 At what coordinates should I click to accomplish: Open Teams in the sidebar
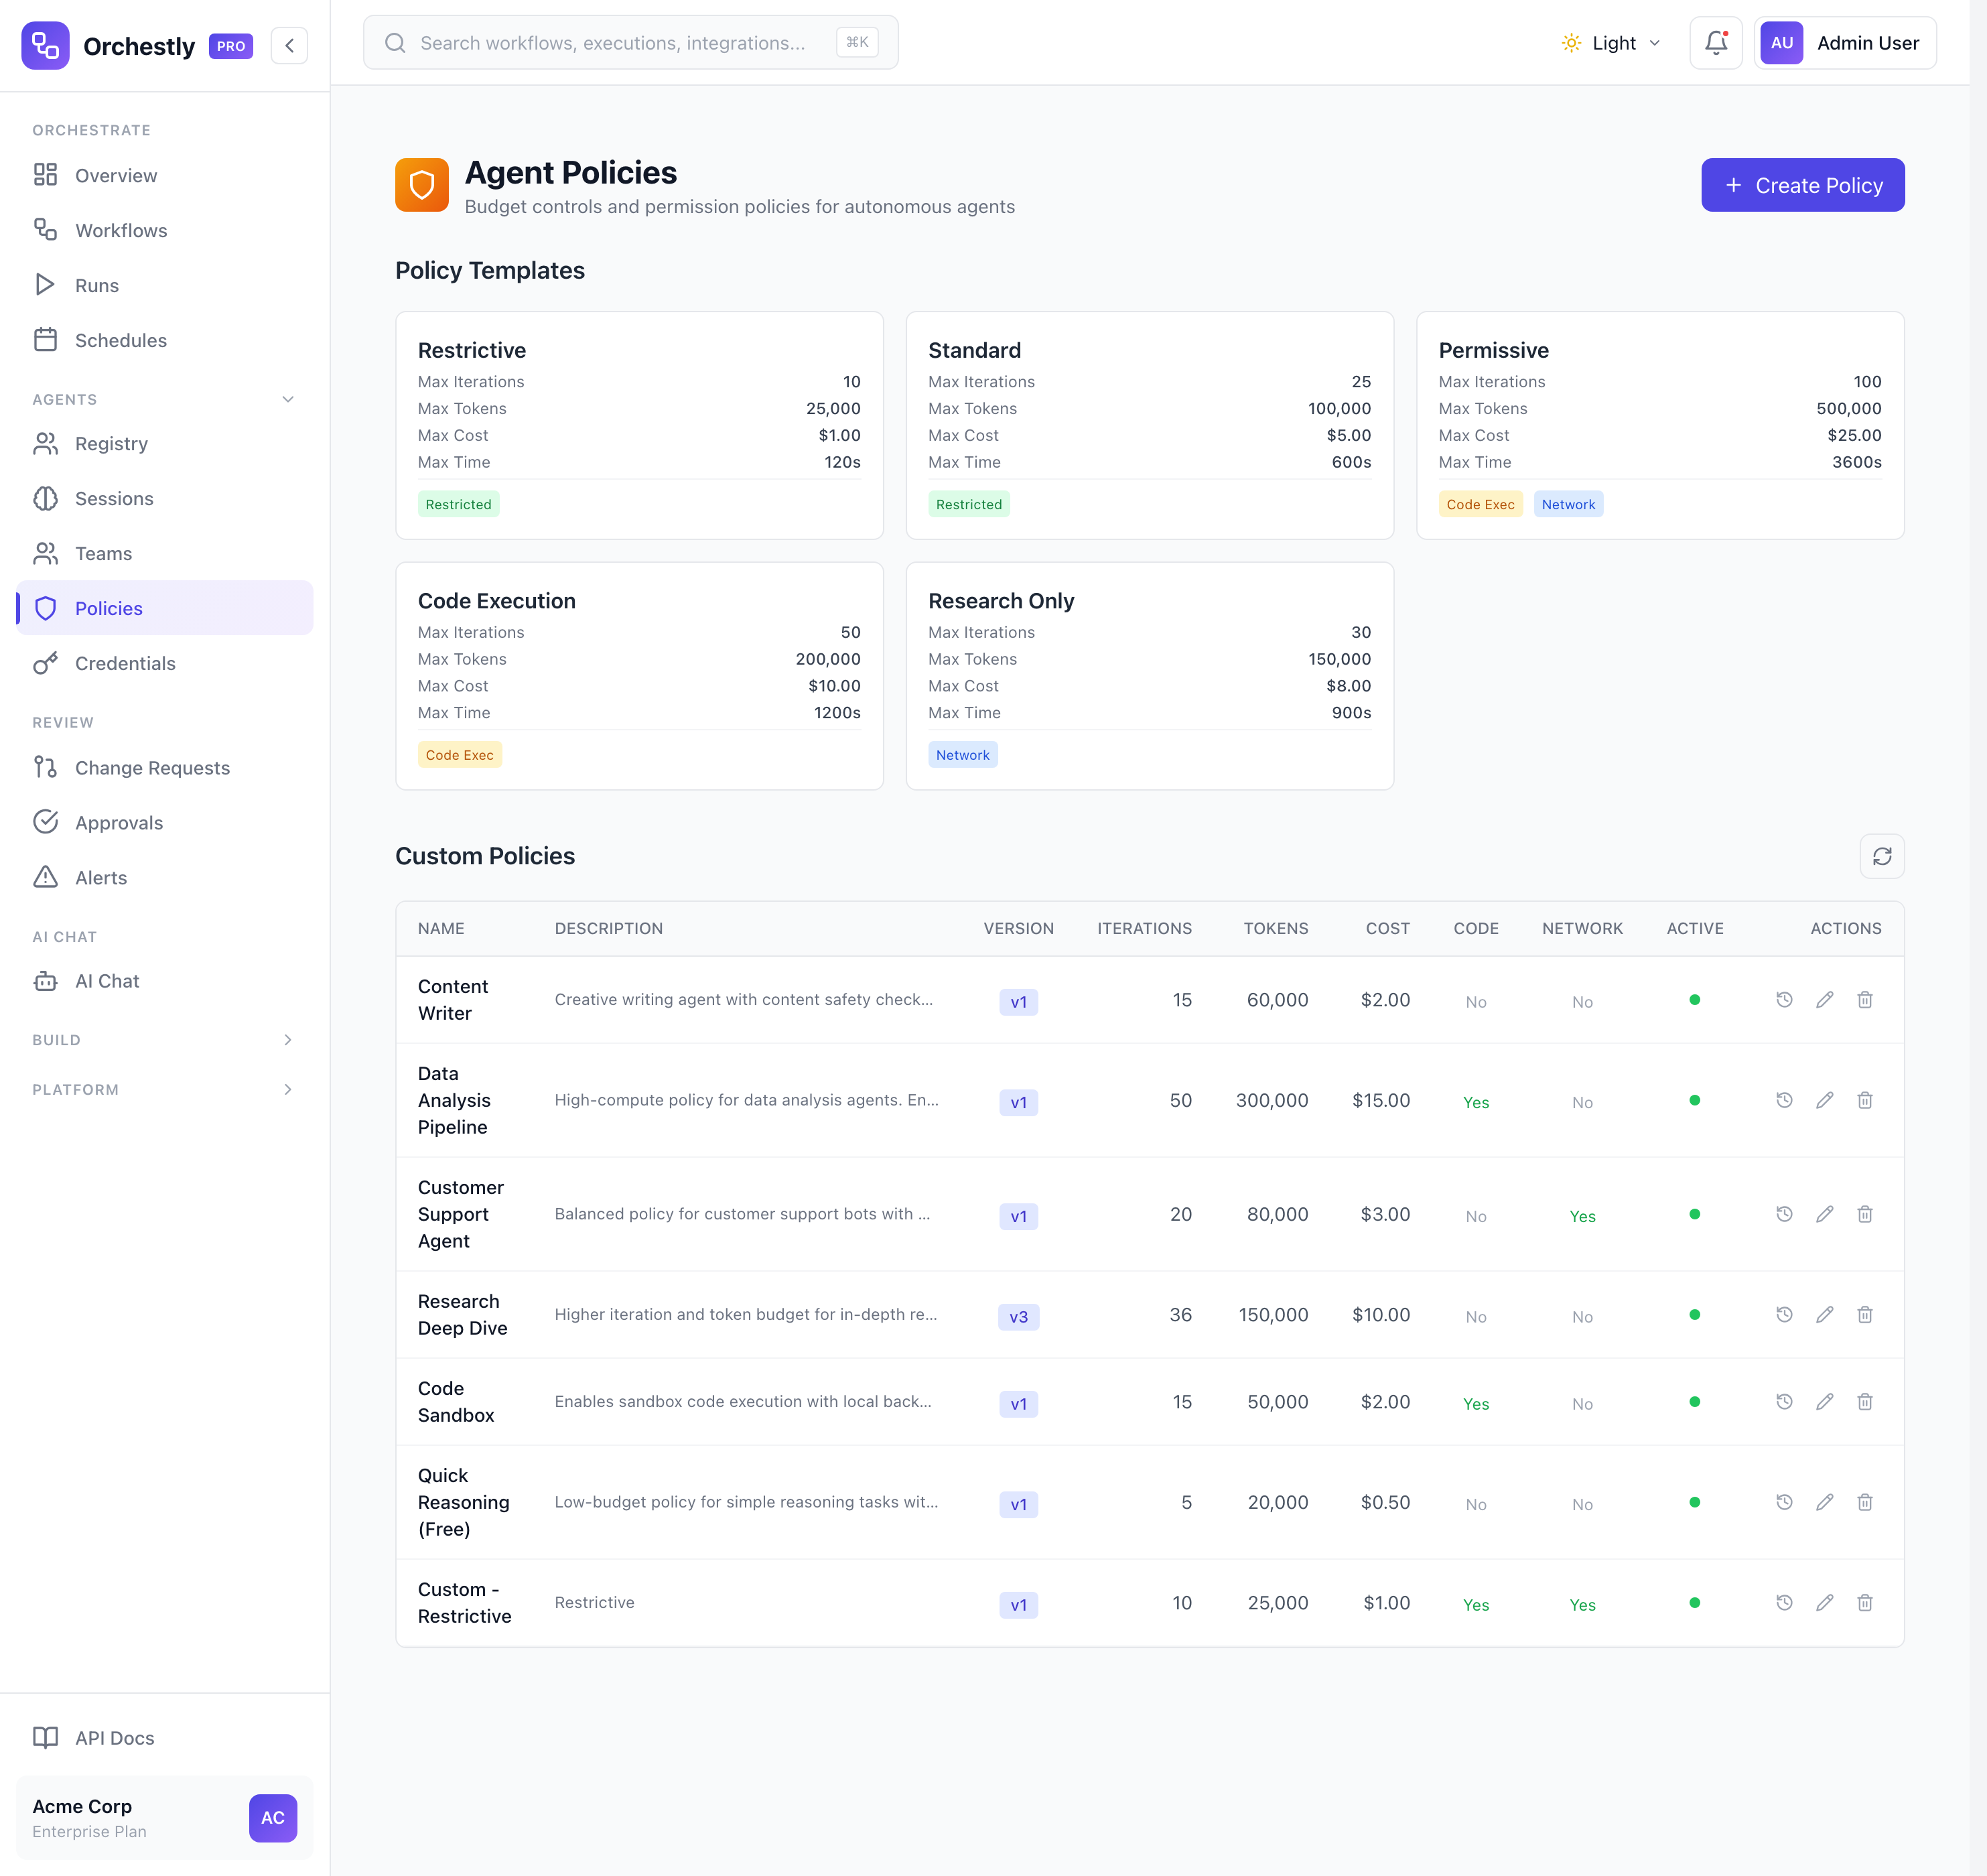[165, 553]
